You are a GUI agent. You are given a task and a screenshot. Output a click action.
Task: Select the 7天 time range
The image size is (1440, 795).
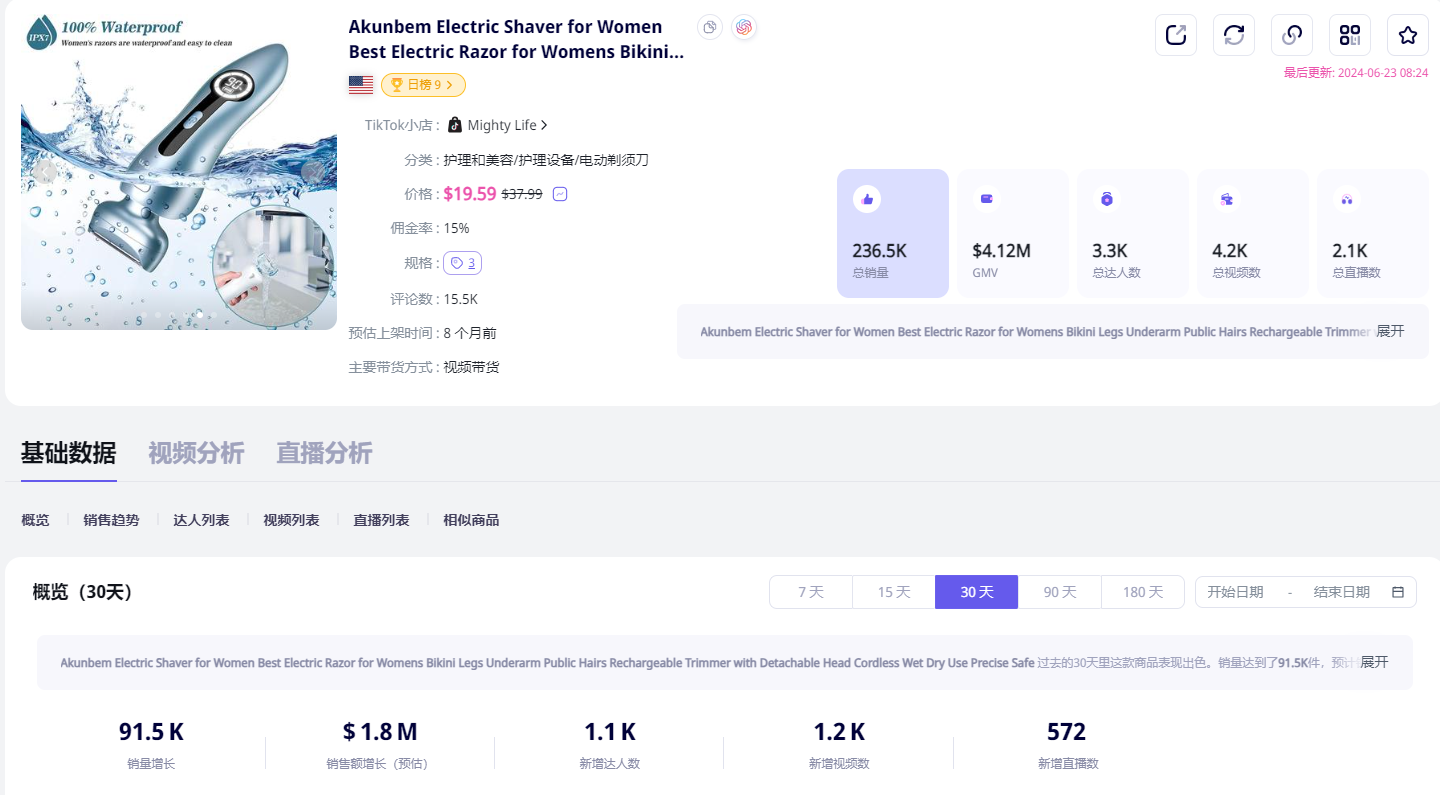811,592
